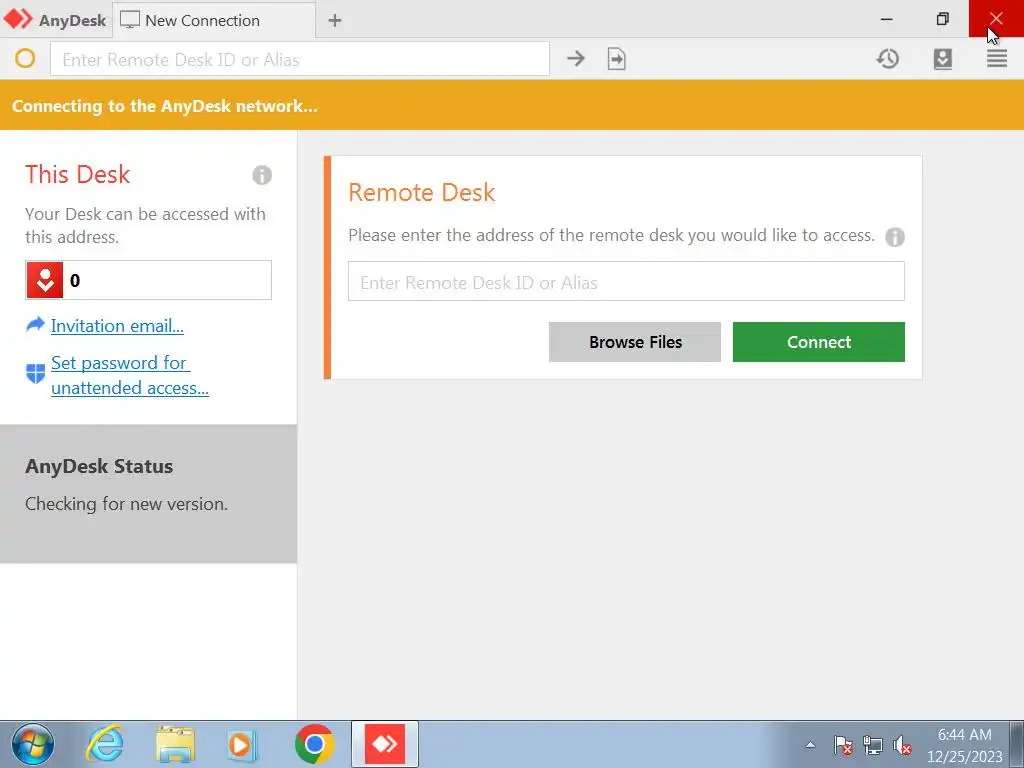This screenshot has height=768, width=1024.
Task: Click the info icon in Remote Desk panel
Action: click(895, 236)
